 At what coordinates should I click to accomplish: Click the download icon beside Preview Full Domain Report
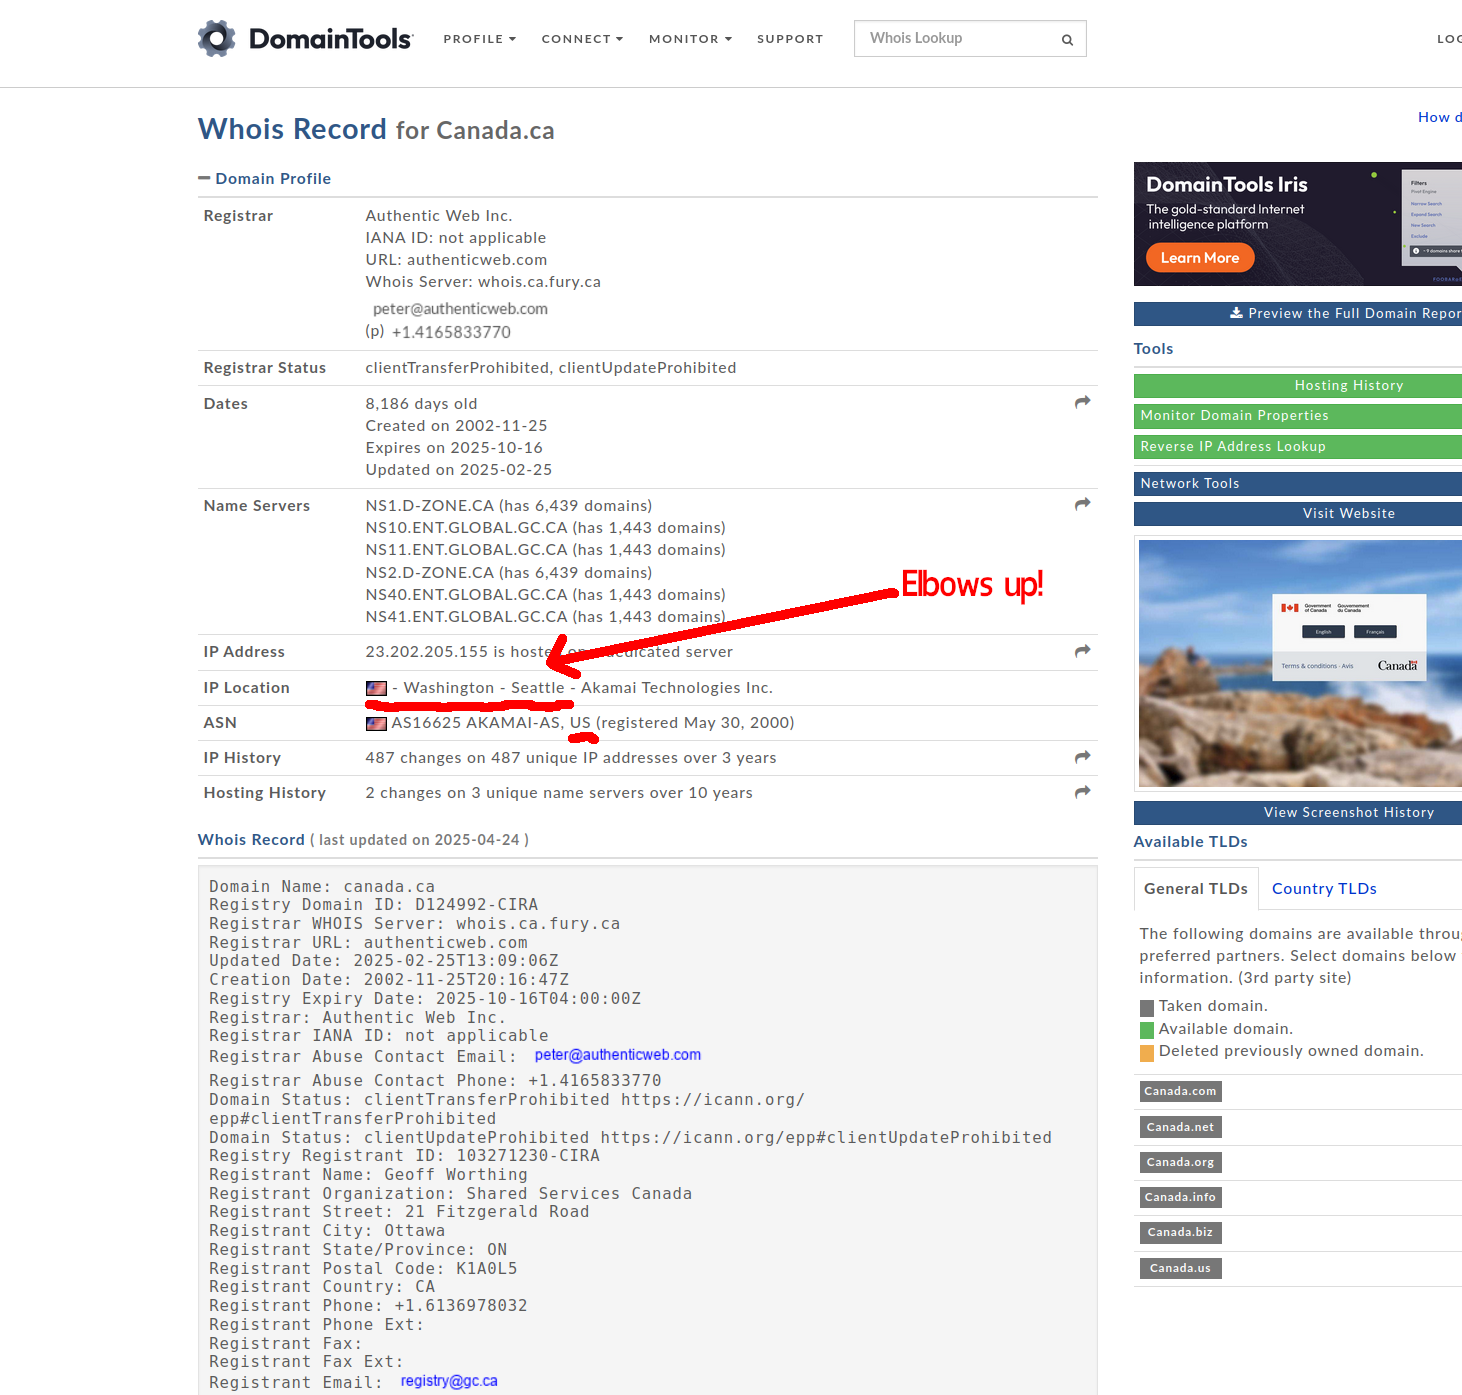pyautogui.click(x=1236, y=313)
